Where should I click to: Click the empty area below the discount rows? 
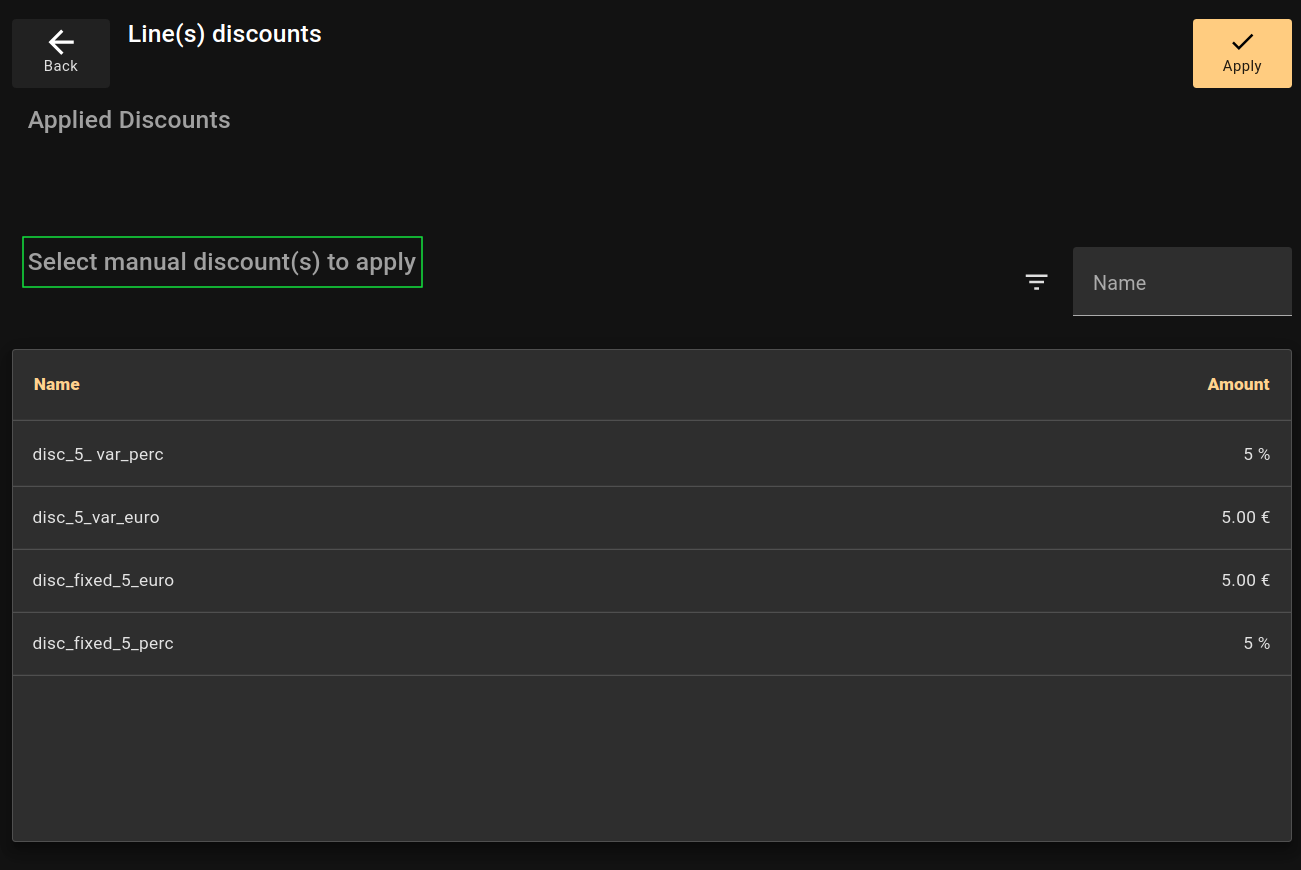pyautogui.click(x=651, y=758)
